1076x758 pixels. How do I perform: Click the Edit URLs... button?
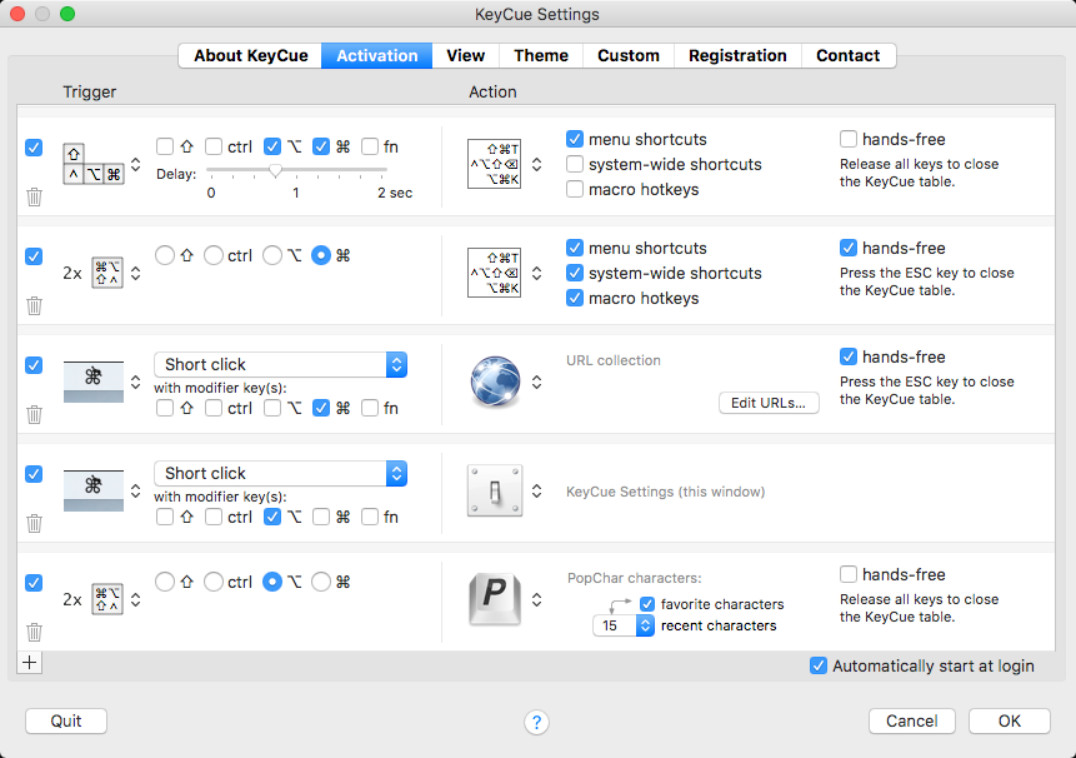tap(769, 403)
